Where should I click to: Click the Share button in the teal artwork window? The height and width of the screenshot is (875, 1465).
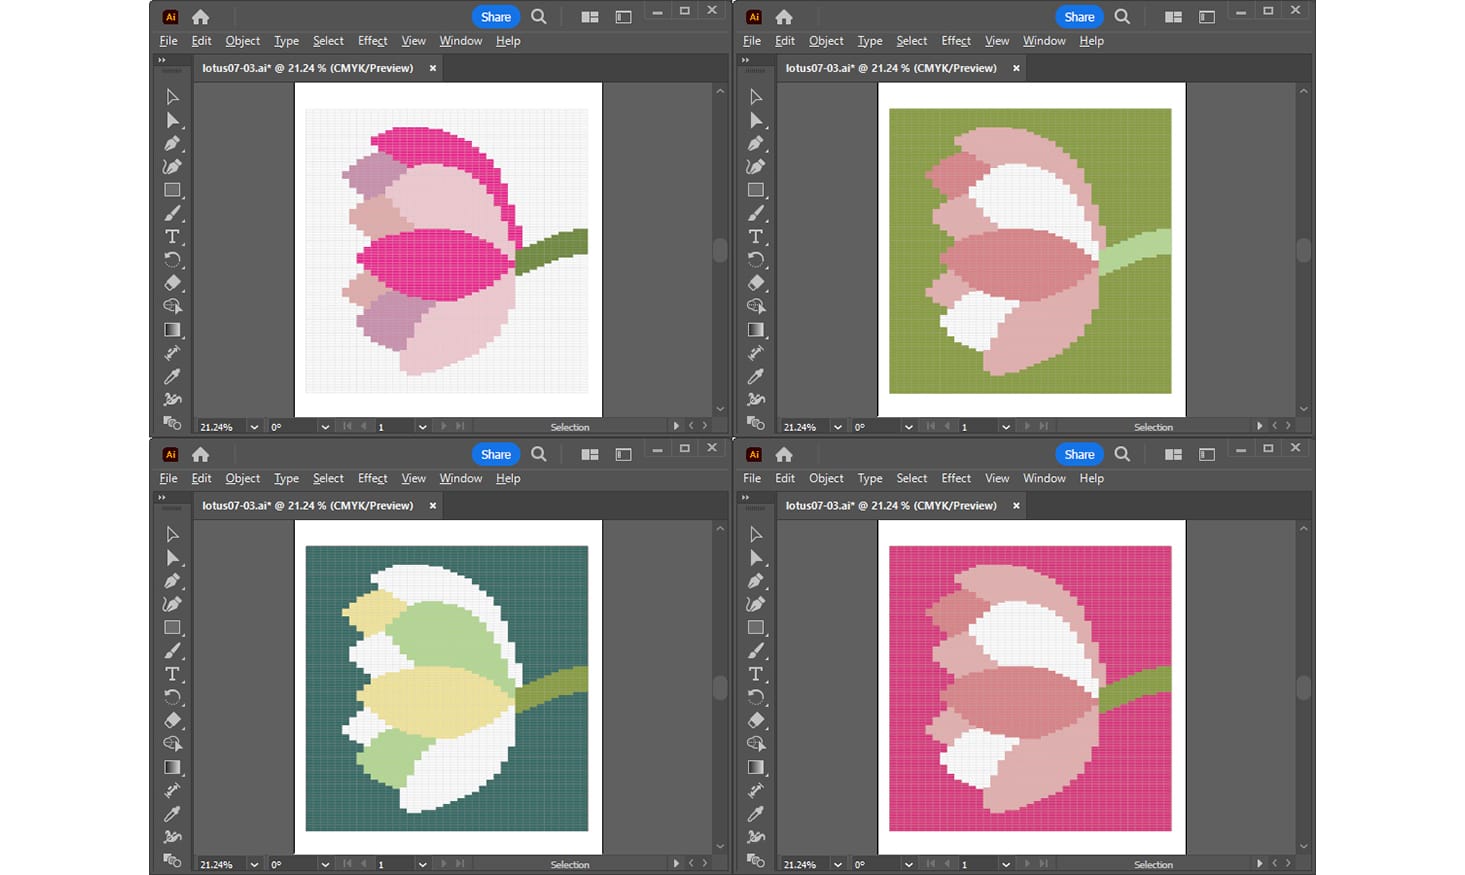[x=495, y=455]
